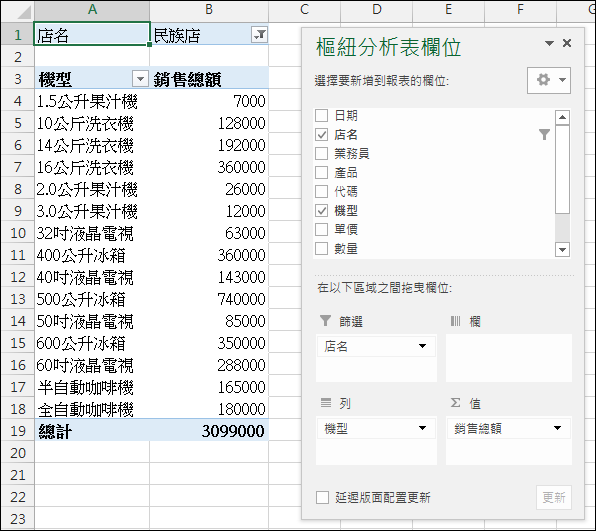Click the value 740000 in column B

tap(209, 299)
